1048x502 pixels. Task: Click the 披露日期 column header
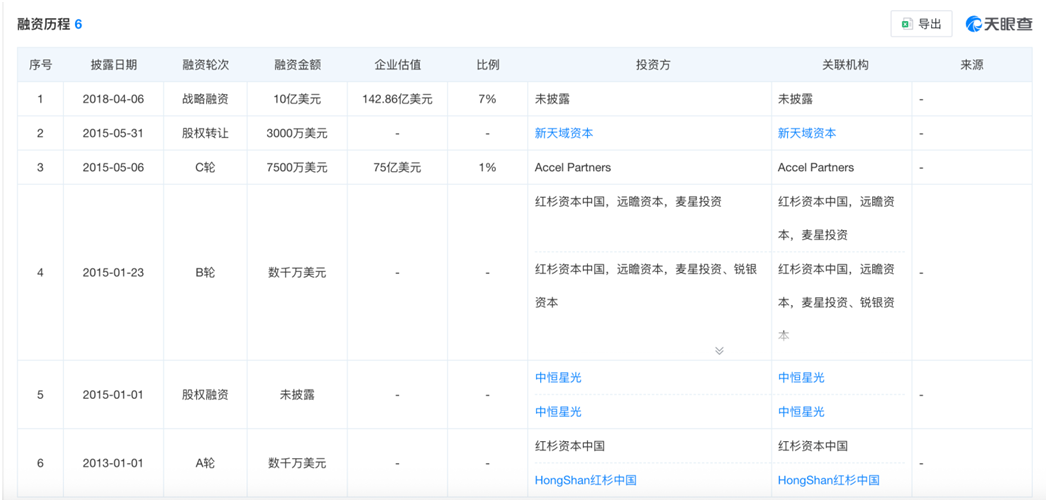tap(114, 65)
